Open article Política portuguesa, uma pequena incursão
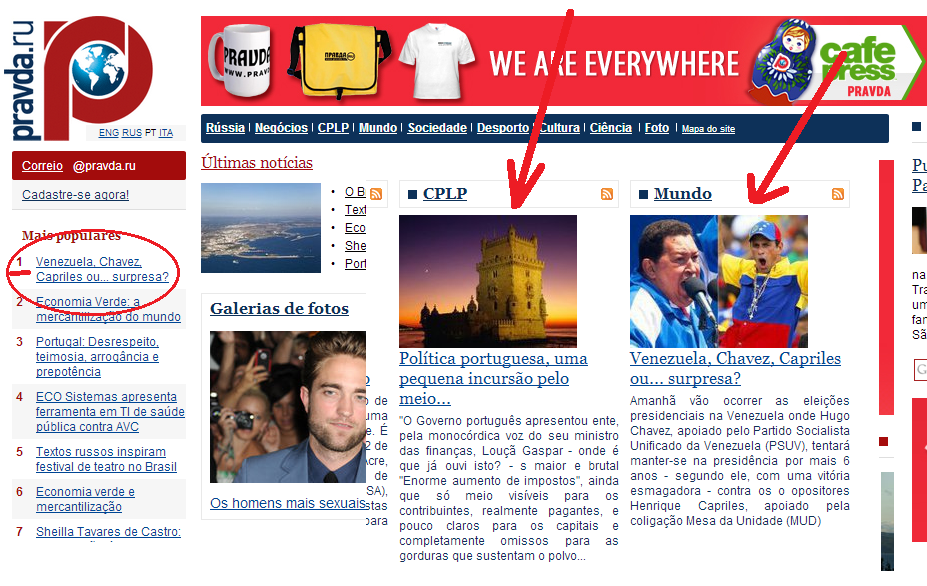The width and height of the screenshot is (927, 586). (493, 378)
